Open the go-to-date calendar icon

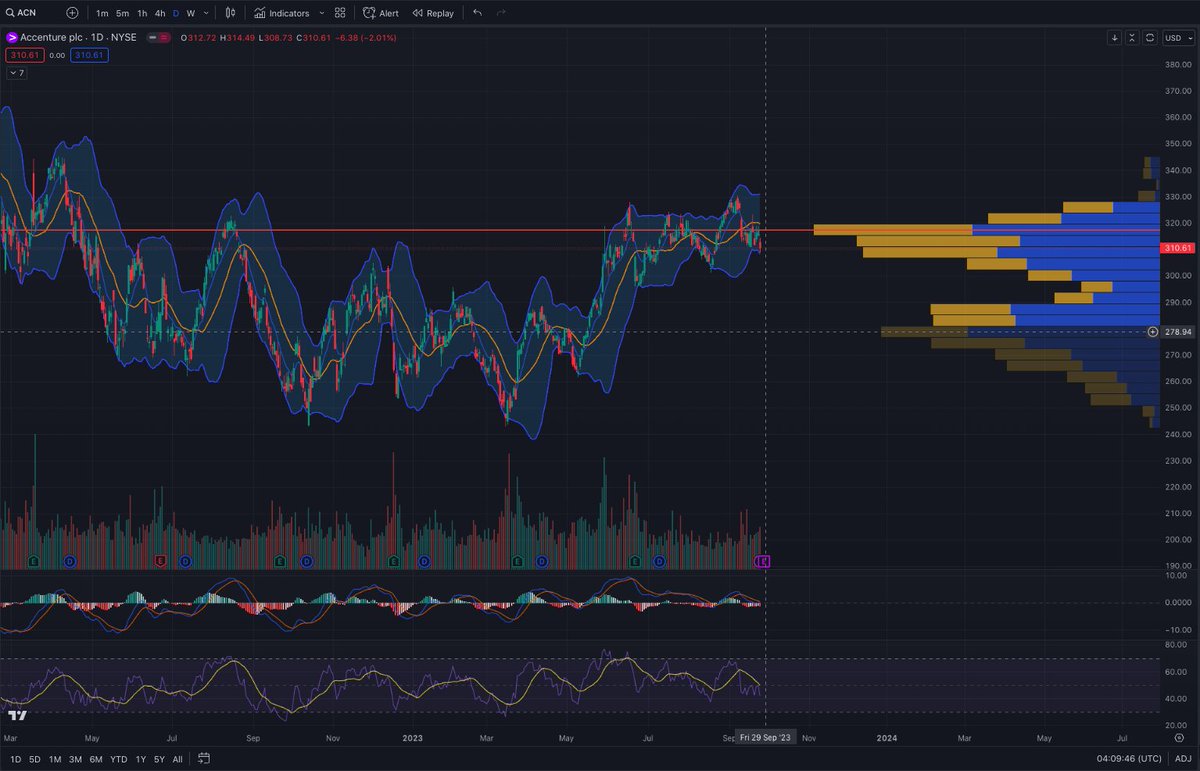pyautogui.click(x=204, y=758)
